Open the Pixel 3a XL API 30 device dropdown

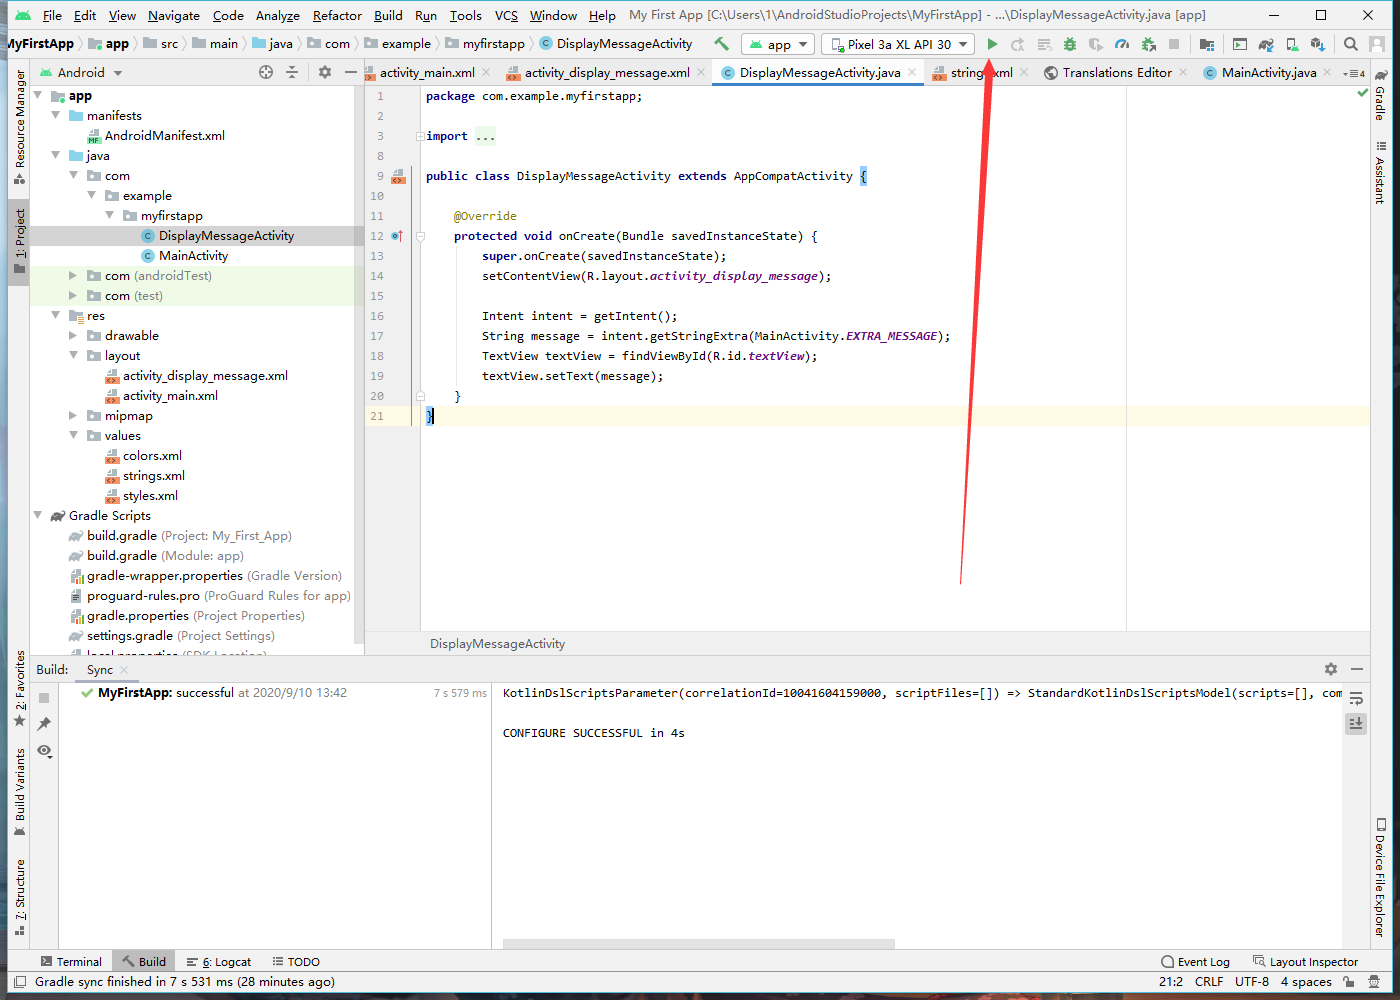click(897, 44)
